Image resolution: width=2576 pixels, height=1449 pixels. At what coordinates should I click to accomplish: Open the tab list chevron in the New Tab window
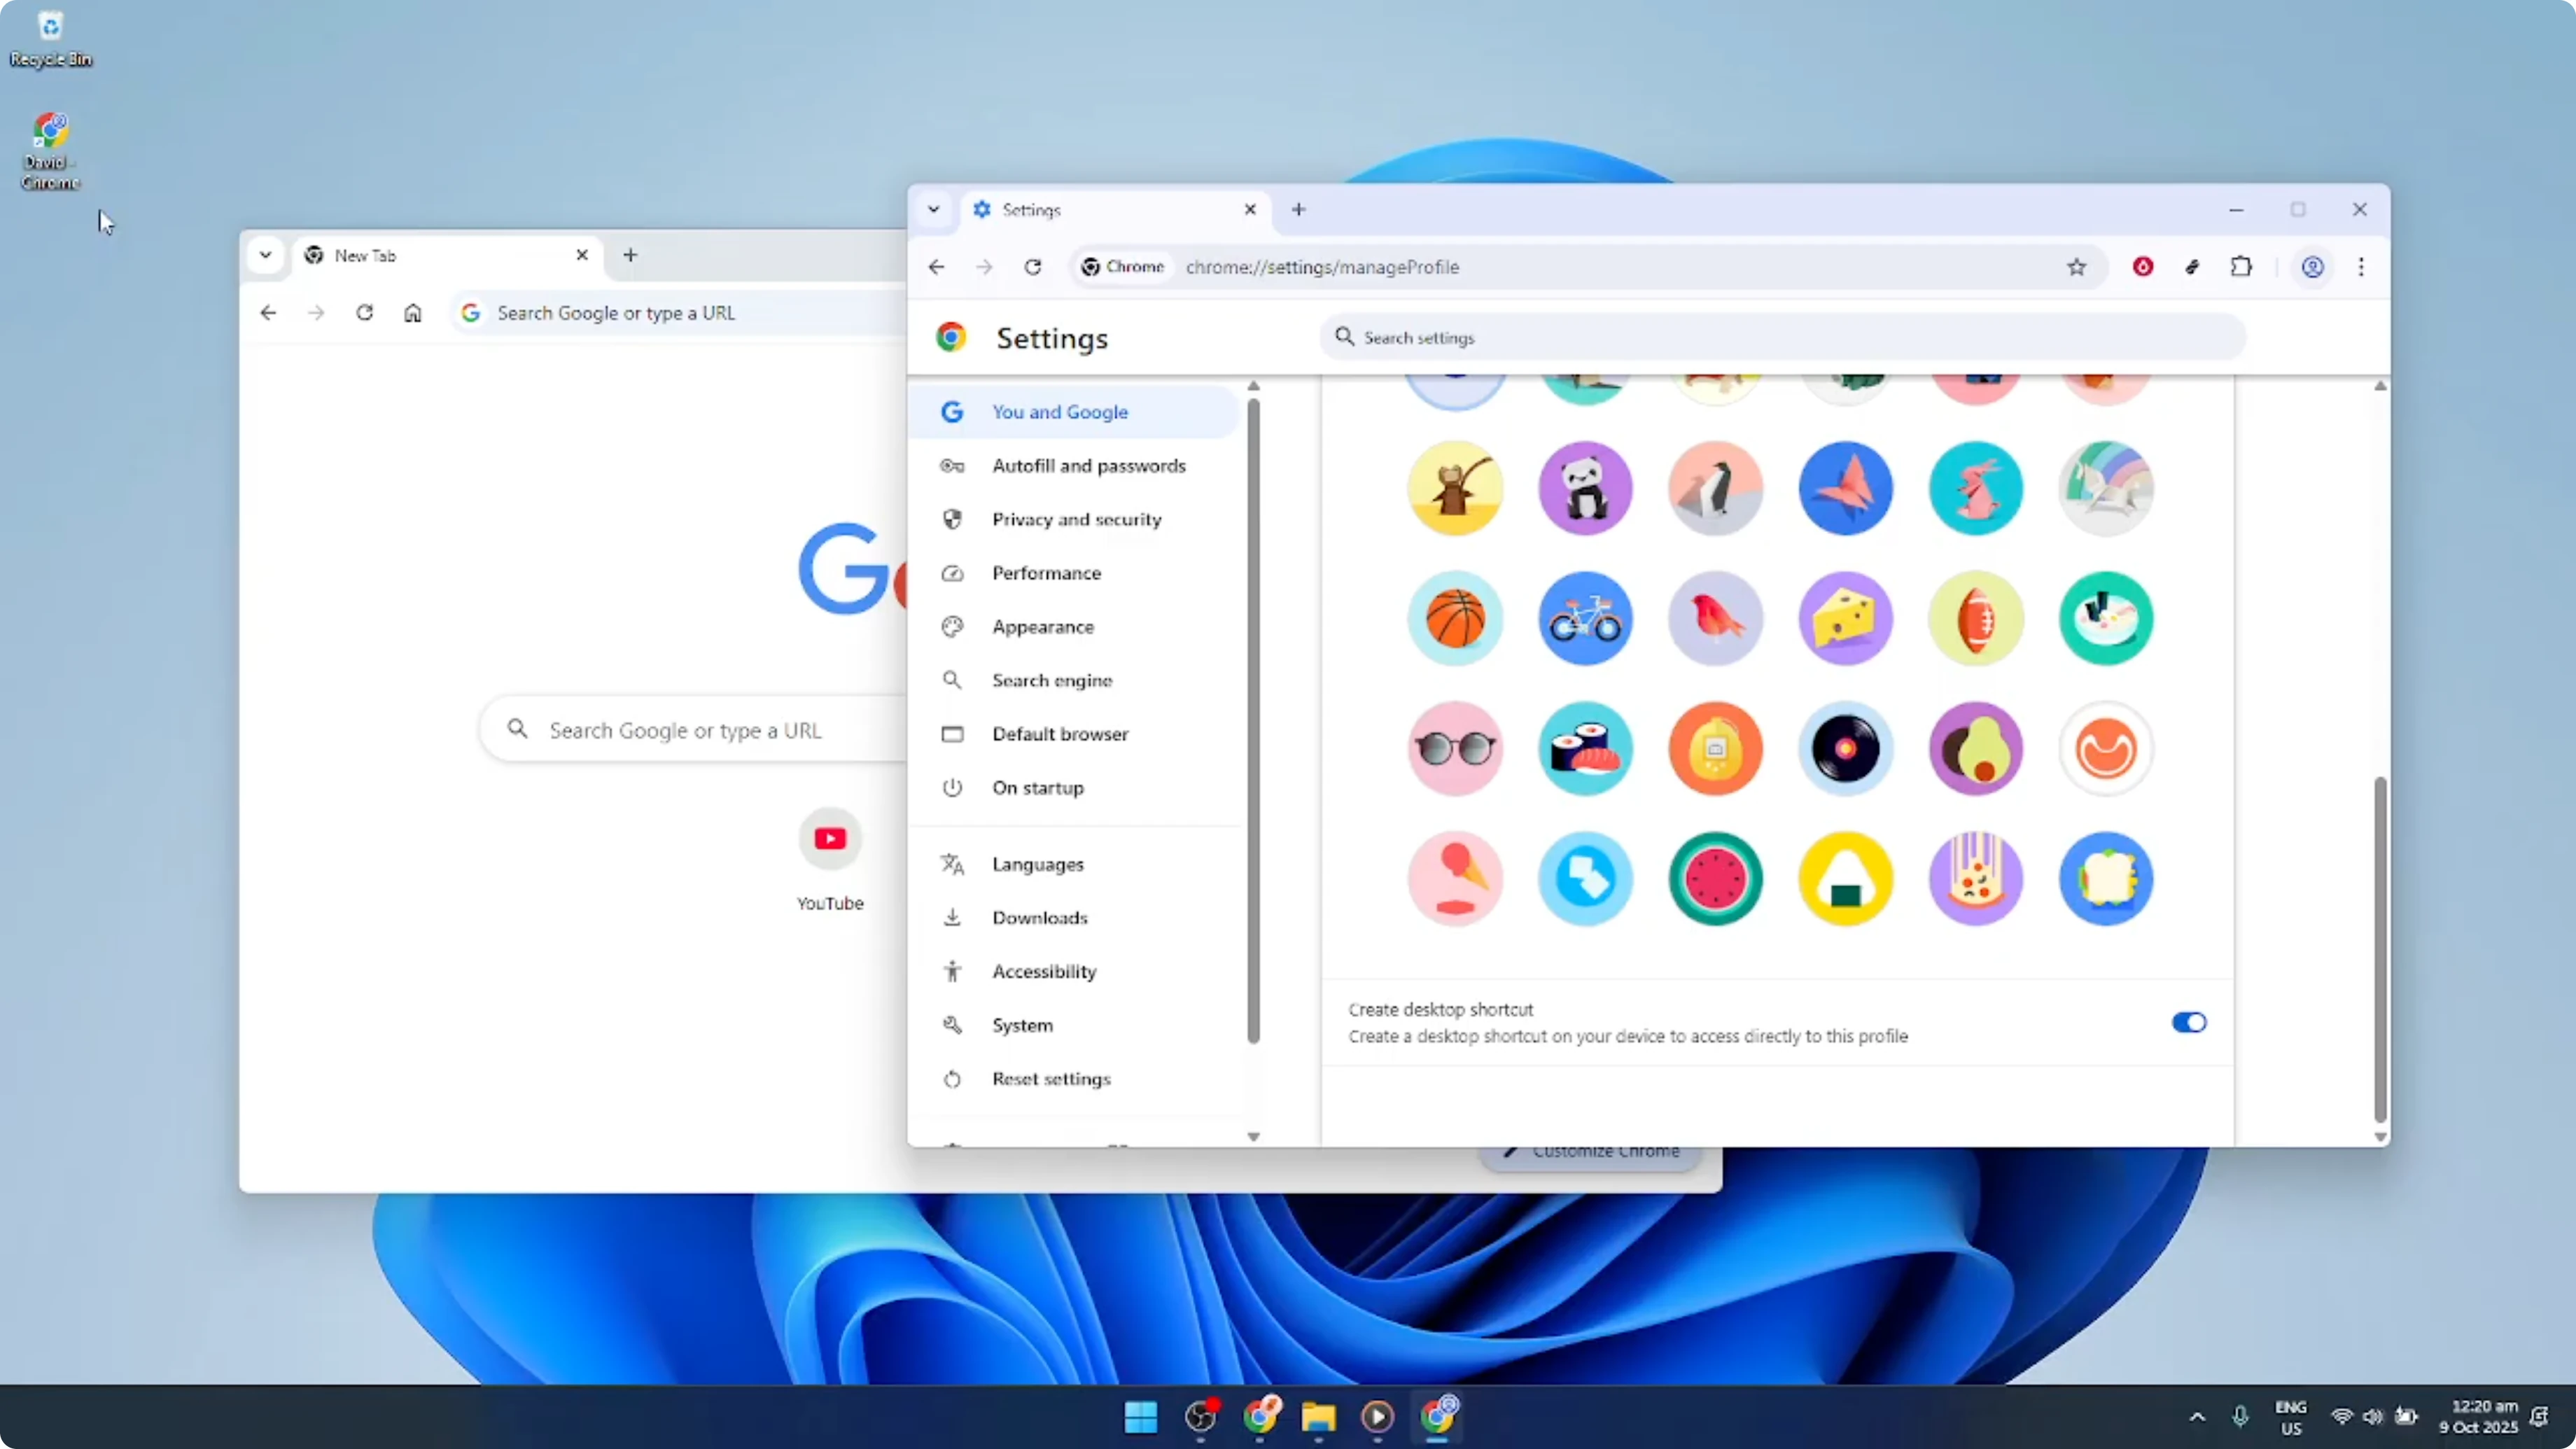265,255
